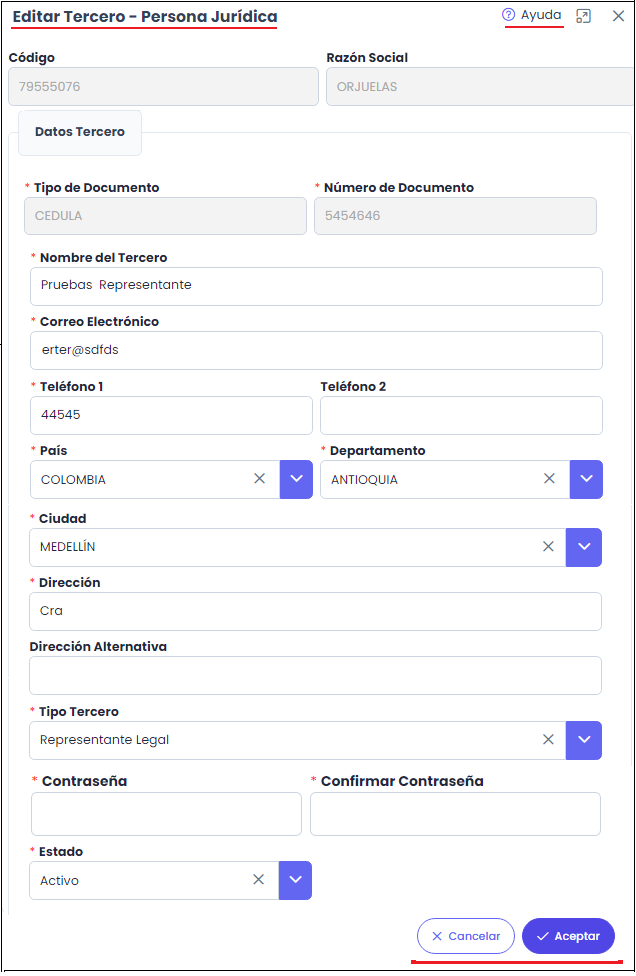Viewport: 636px width, 976px height.
Task: Clear the Tipo Tercero selection
Action: point(548,740)
